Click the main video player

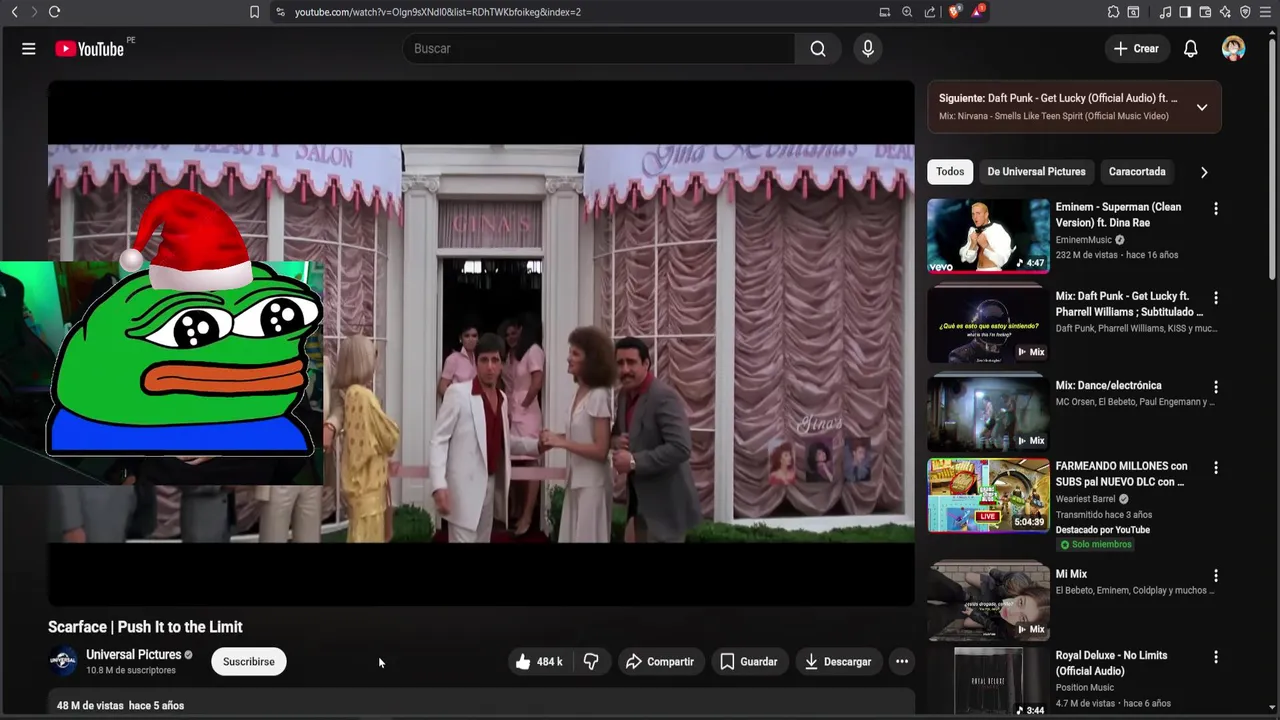481,343
